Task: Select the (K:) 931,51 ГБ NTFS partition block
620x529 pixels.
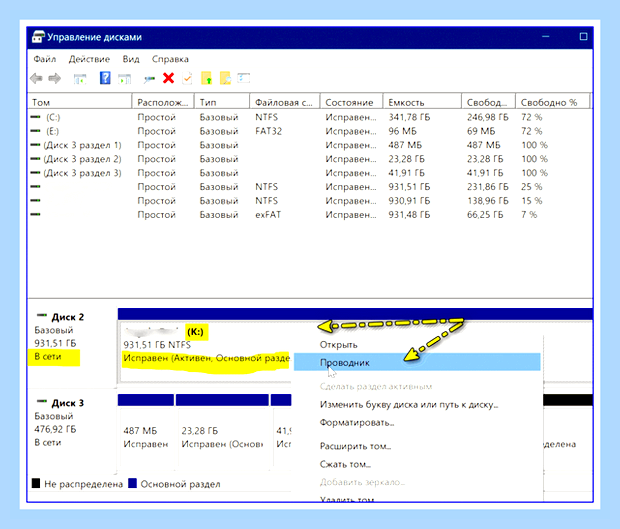Action: pos(206,351)
